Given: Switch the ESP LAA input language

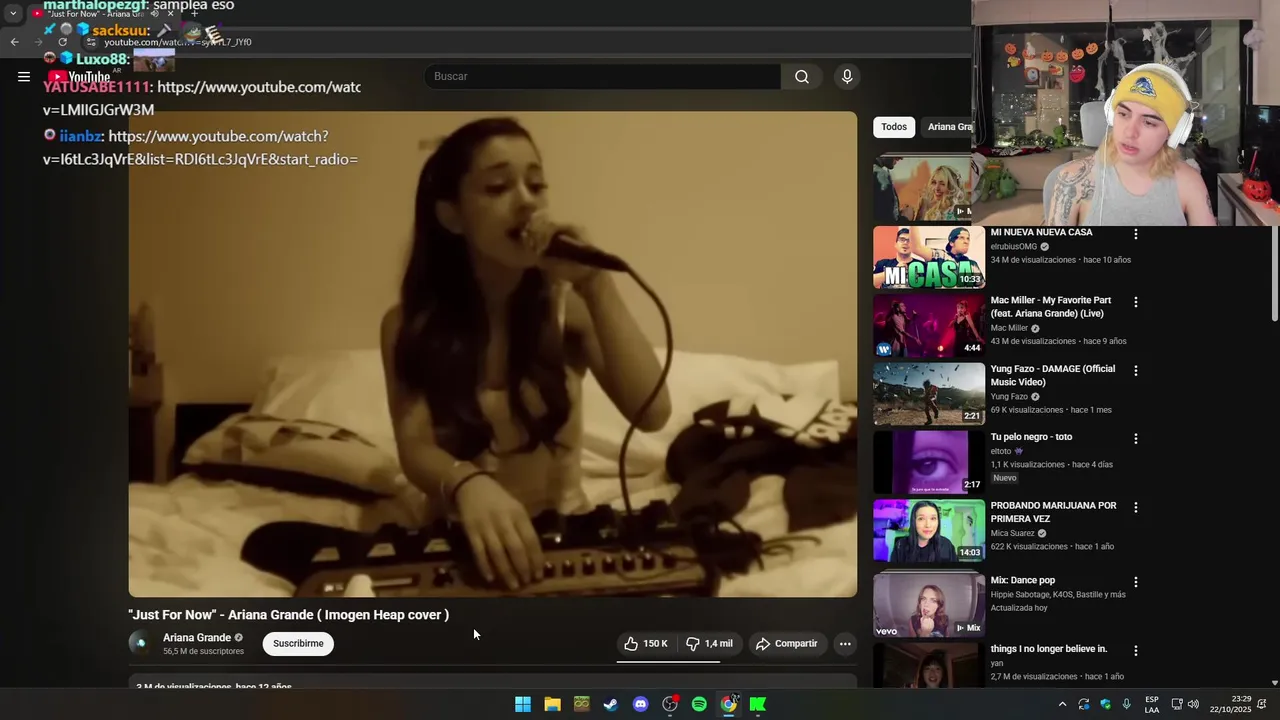Looking at the screenshot, I should pyautogui.click(x=1152, y=704).
